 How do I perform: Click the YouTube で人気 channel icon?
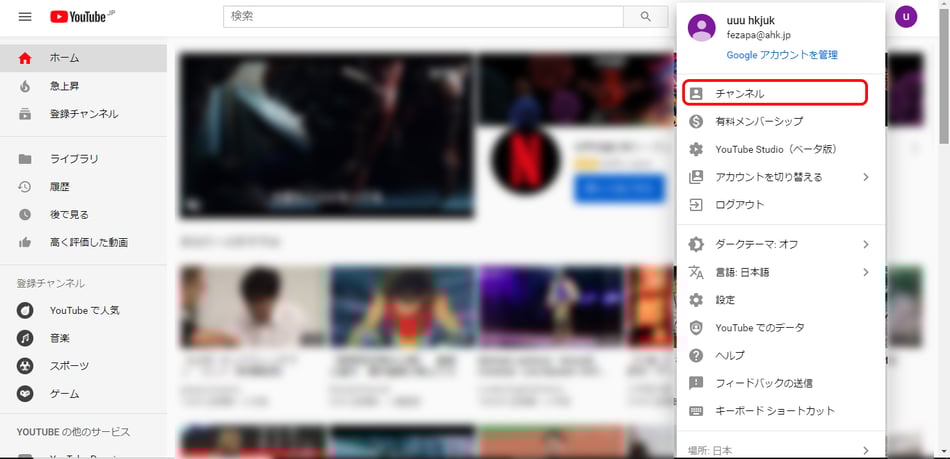click(x=25, y=310)
